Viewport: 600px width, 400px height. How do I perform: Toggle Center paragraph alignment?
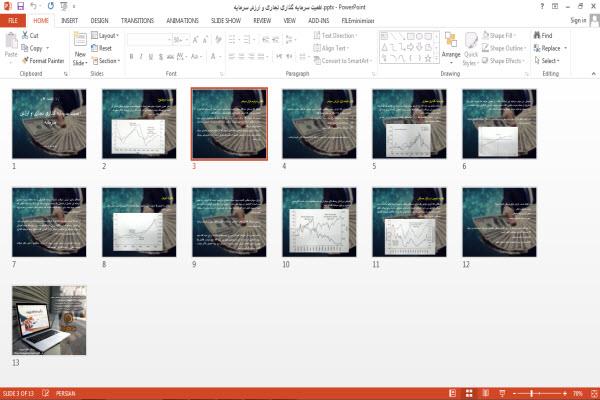click(241, 57)
